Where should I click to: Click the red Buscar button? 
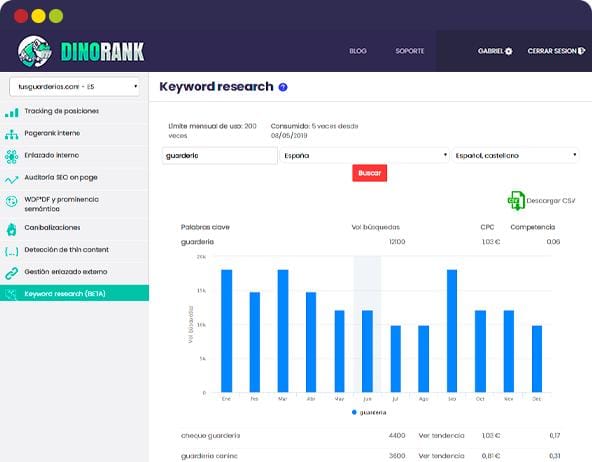coord(369,173)
